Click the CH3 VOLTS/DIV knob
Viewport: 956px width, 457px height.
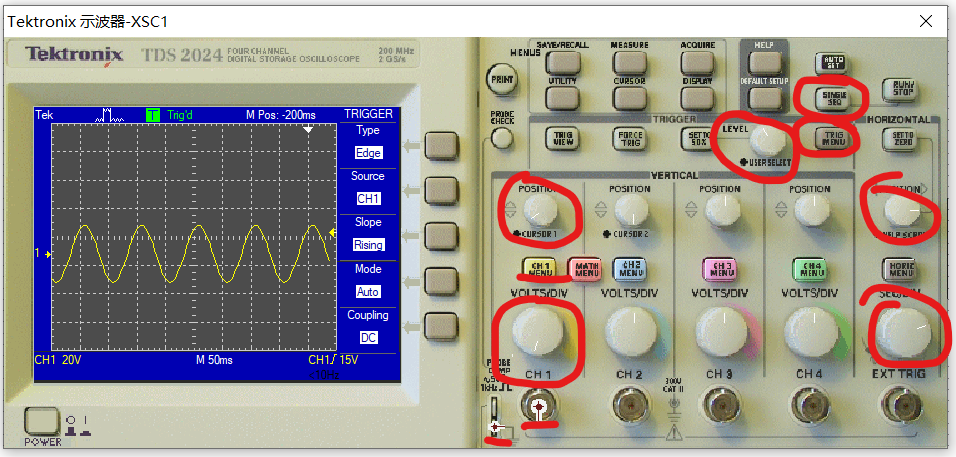click(x=721, y=333)
